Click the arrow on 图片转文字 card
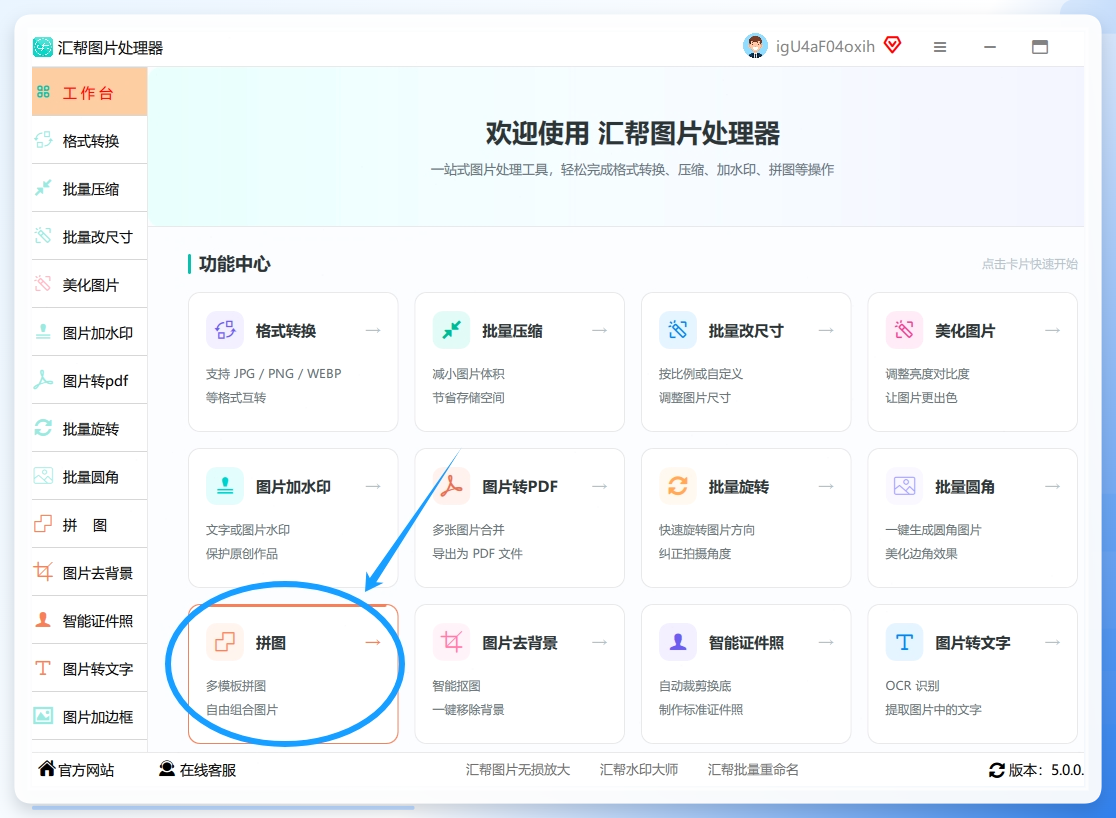This screenshot has width=1116, height=818. click(1052, 642)
